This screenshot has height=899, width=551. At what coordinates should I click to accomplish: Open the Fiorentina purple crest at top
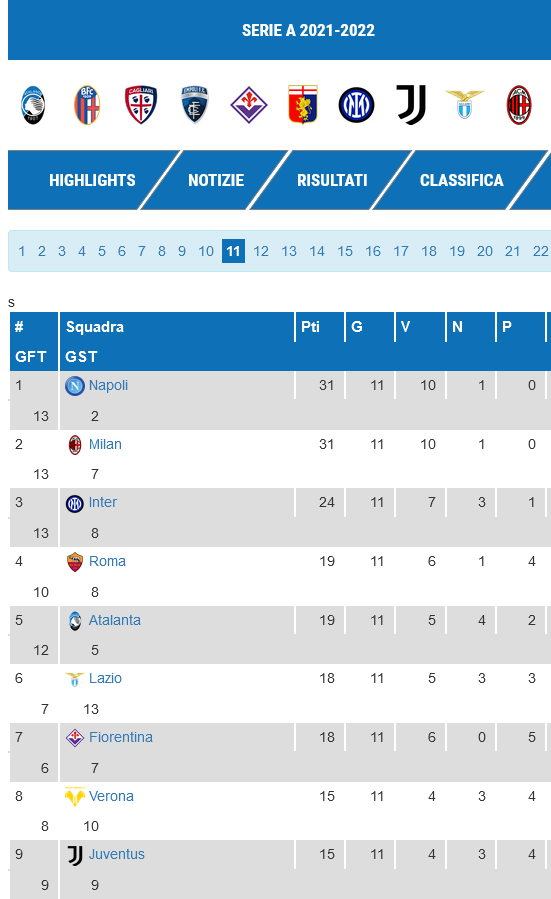249,105
